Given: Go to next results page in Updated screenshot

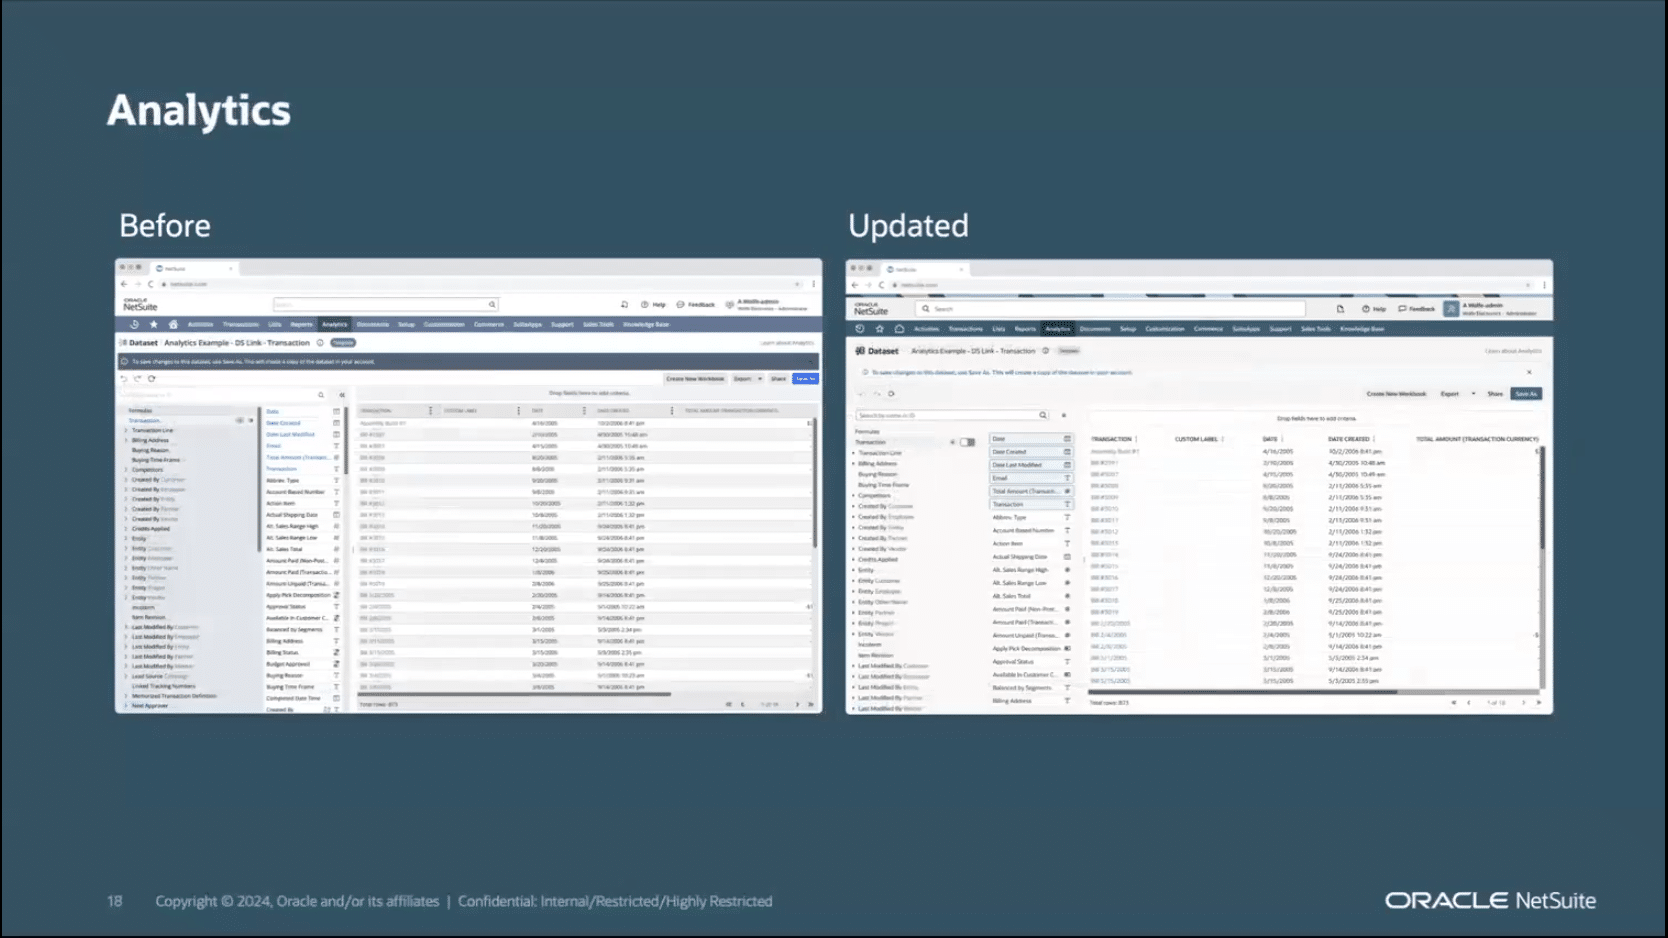Looking at the screenshot, I should point(1524,703).
